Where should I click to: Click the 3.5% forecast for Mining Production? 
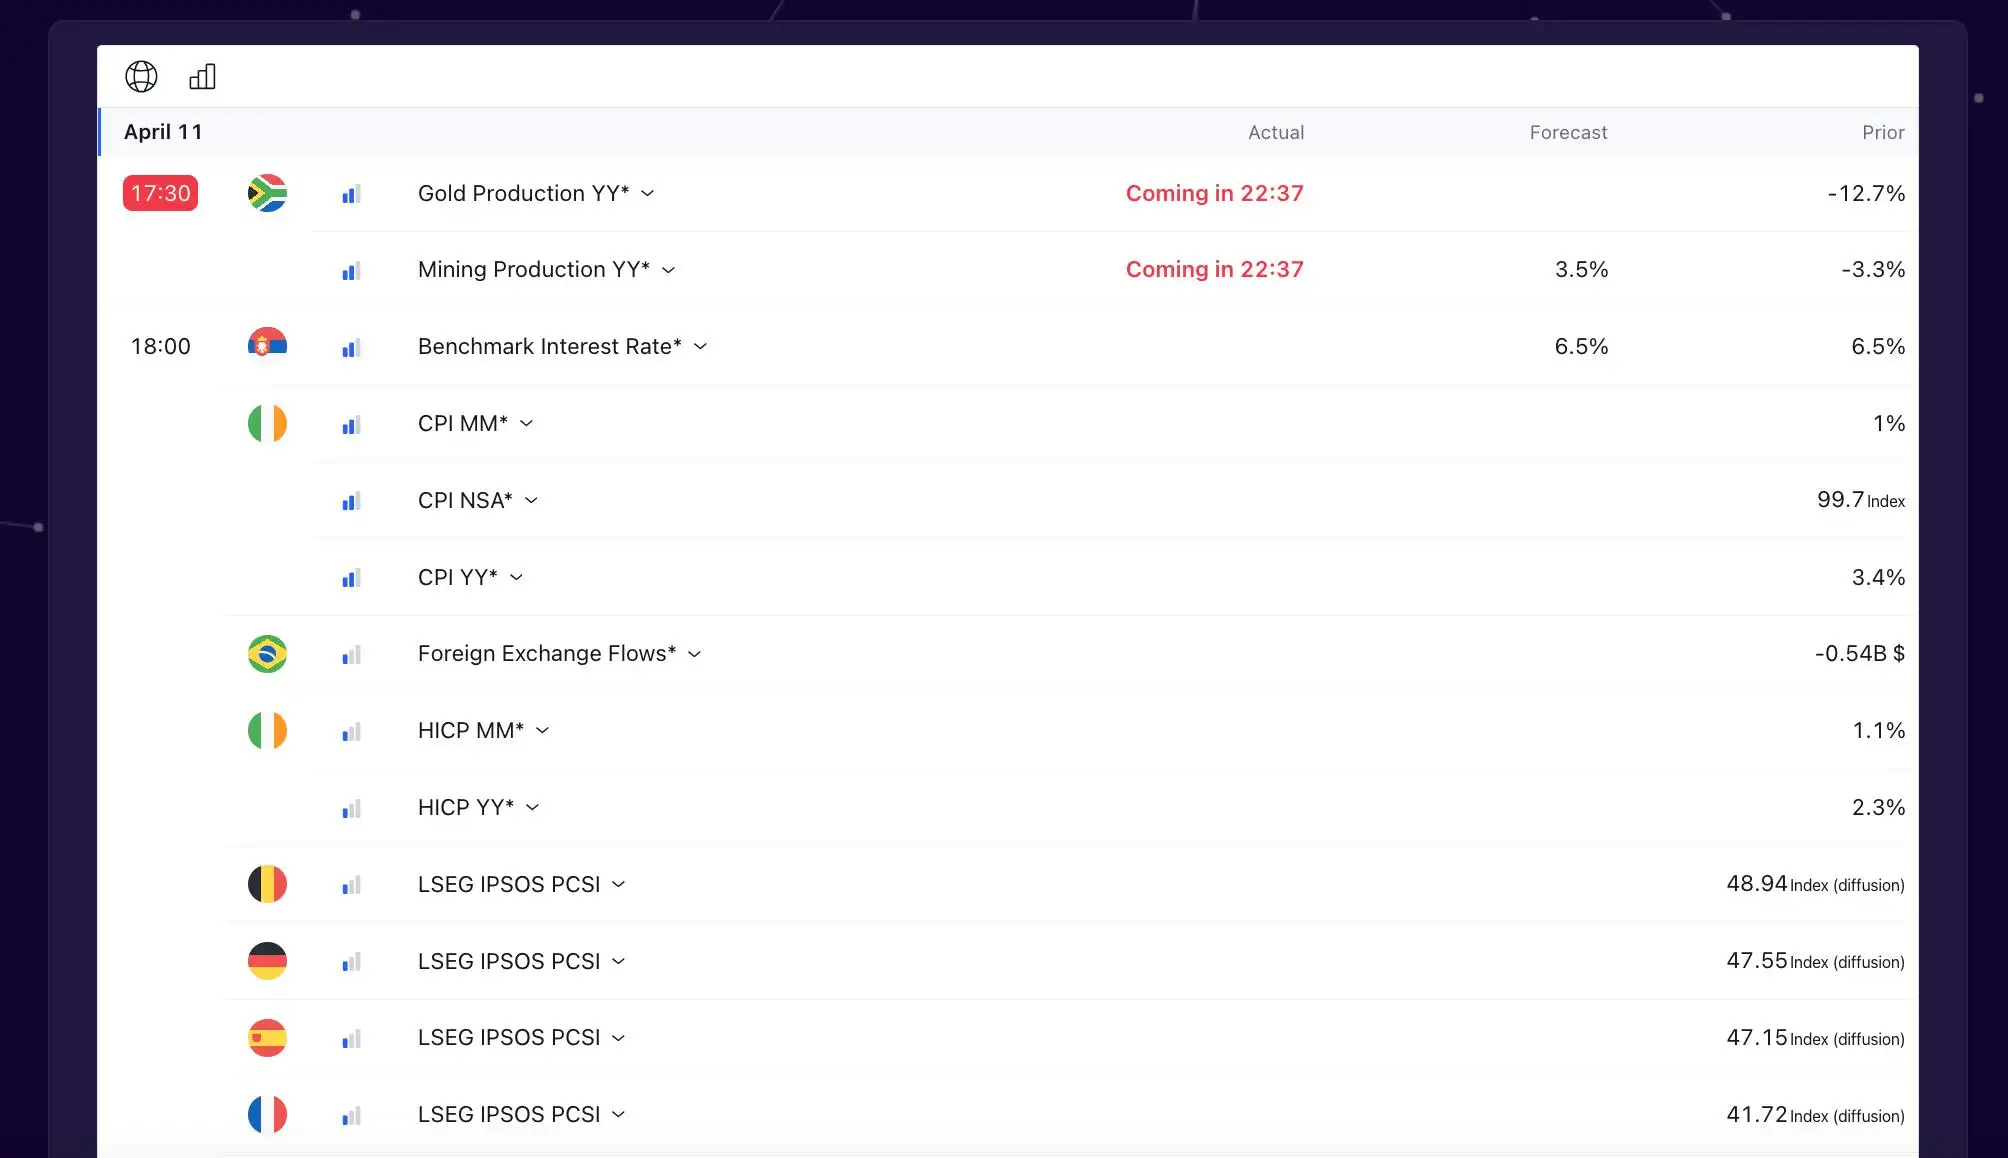coord(1581,270)
